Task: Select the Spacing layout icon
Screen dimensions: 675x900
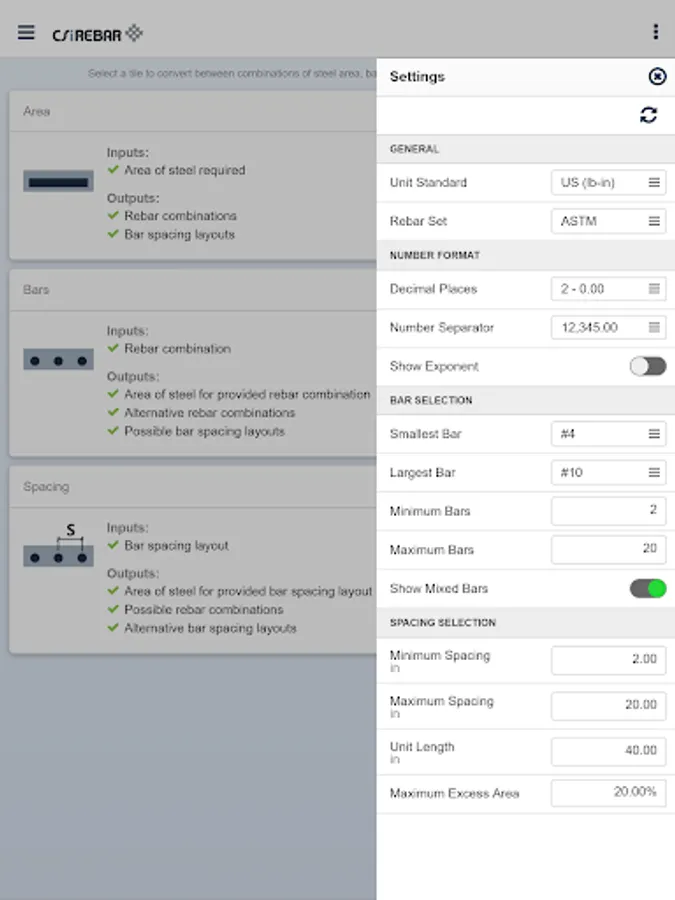Action: tap(58, 550)
